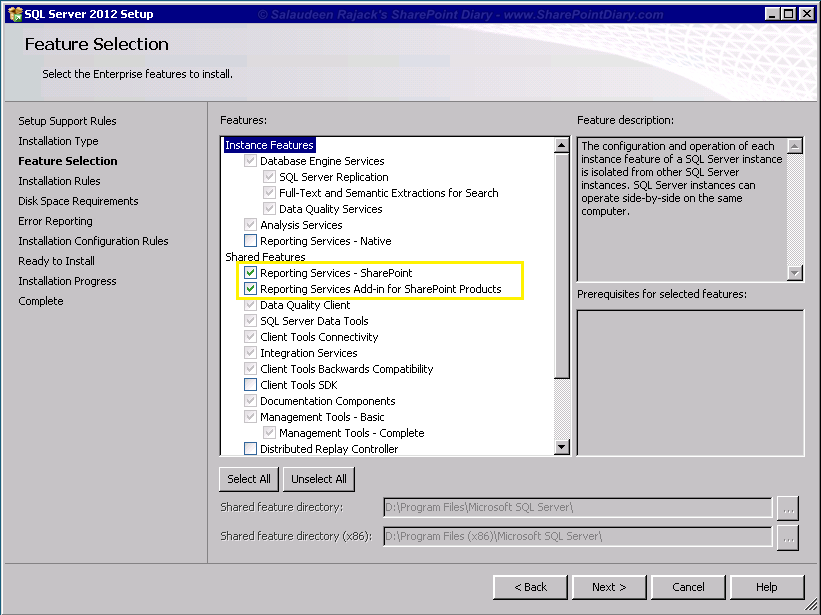Select Installation Rules step
Screen dimensions: 821x615
(59, 181)
